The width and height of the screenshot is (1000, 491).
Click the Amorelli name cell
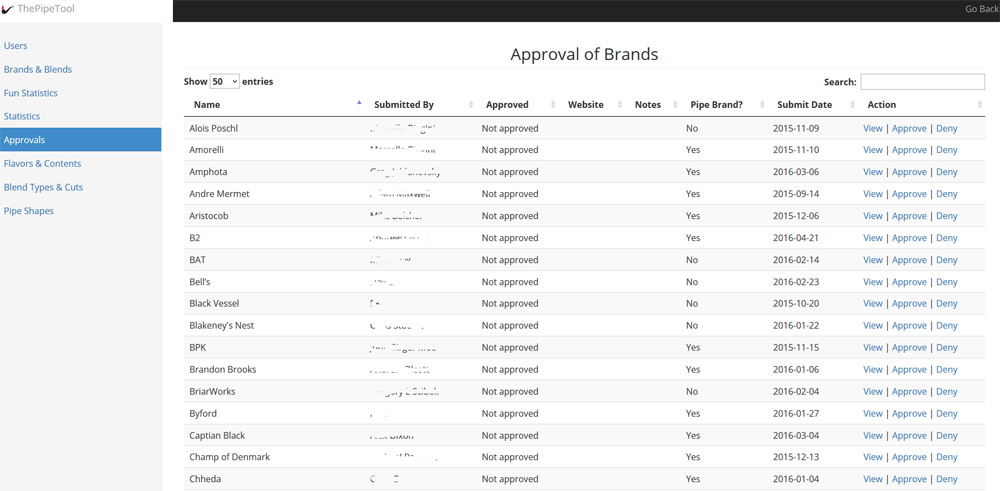click(x=207, y=150)
